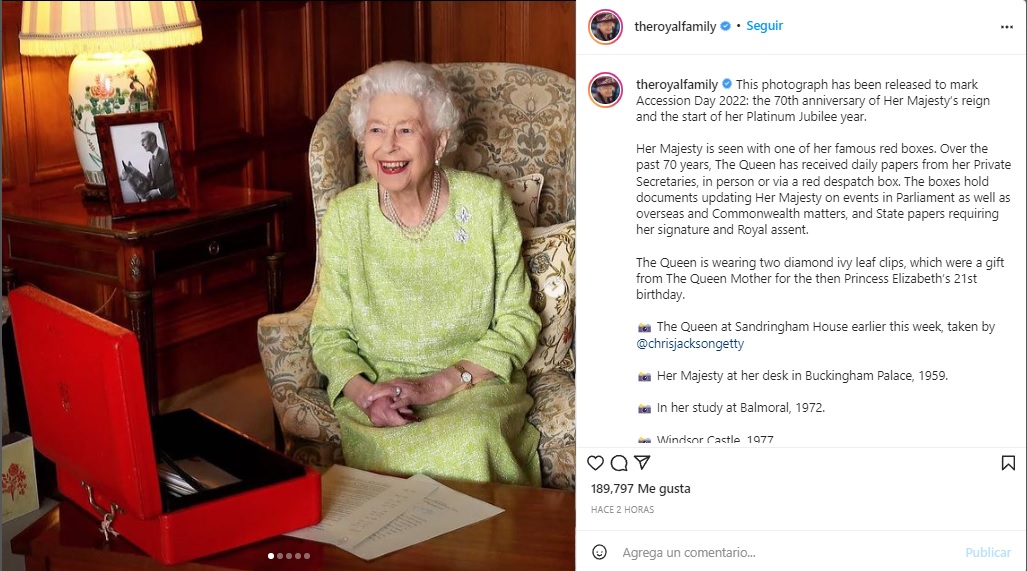The image size is (1027, 571).
Task: Click theroyalfamily username in header
Action: pos(675,26)
